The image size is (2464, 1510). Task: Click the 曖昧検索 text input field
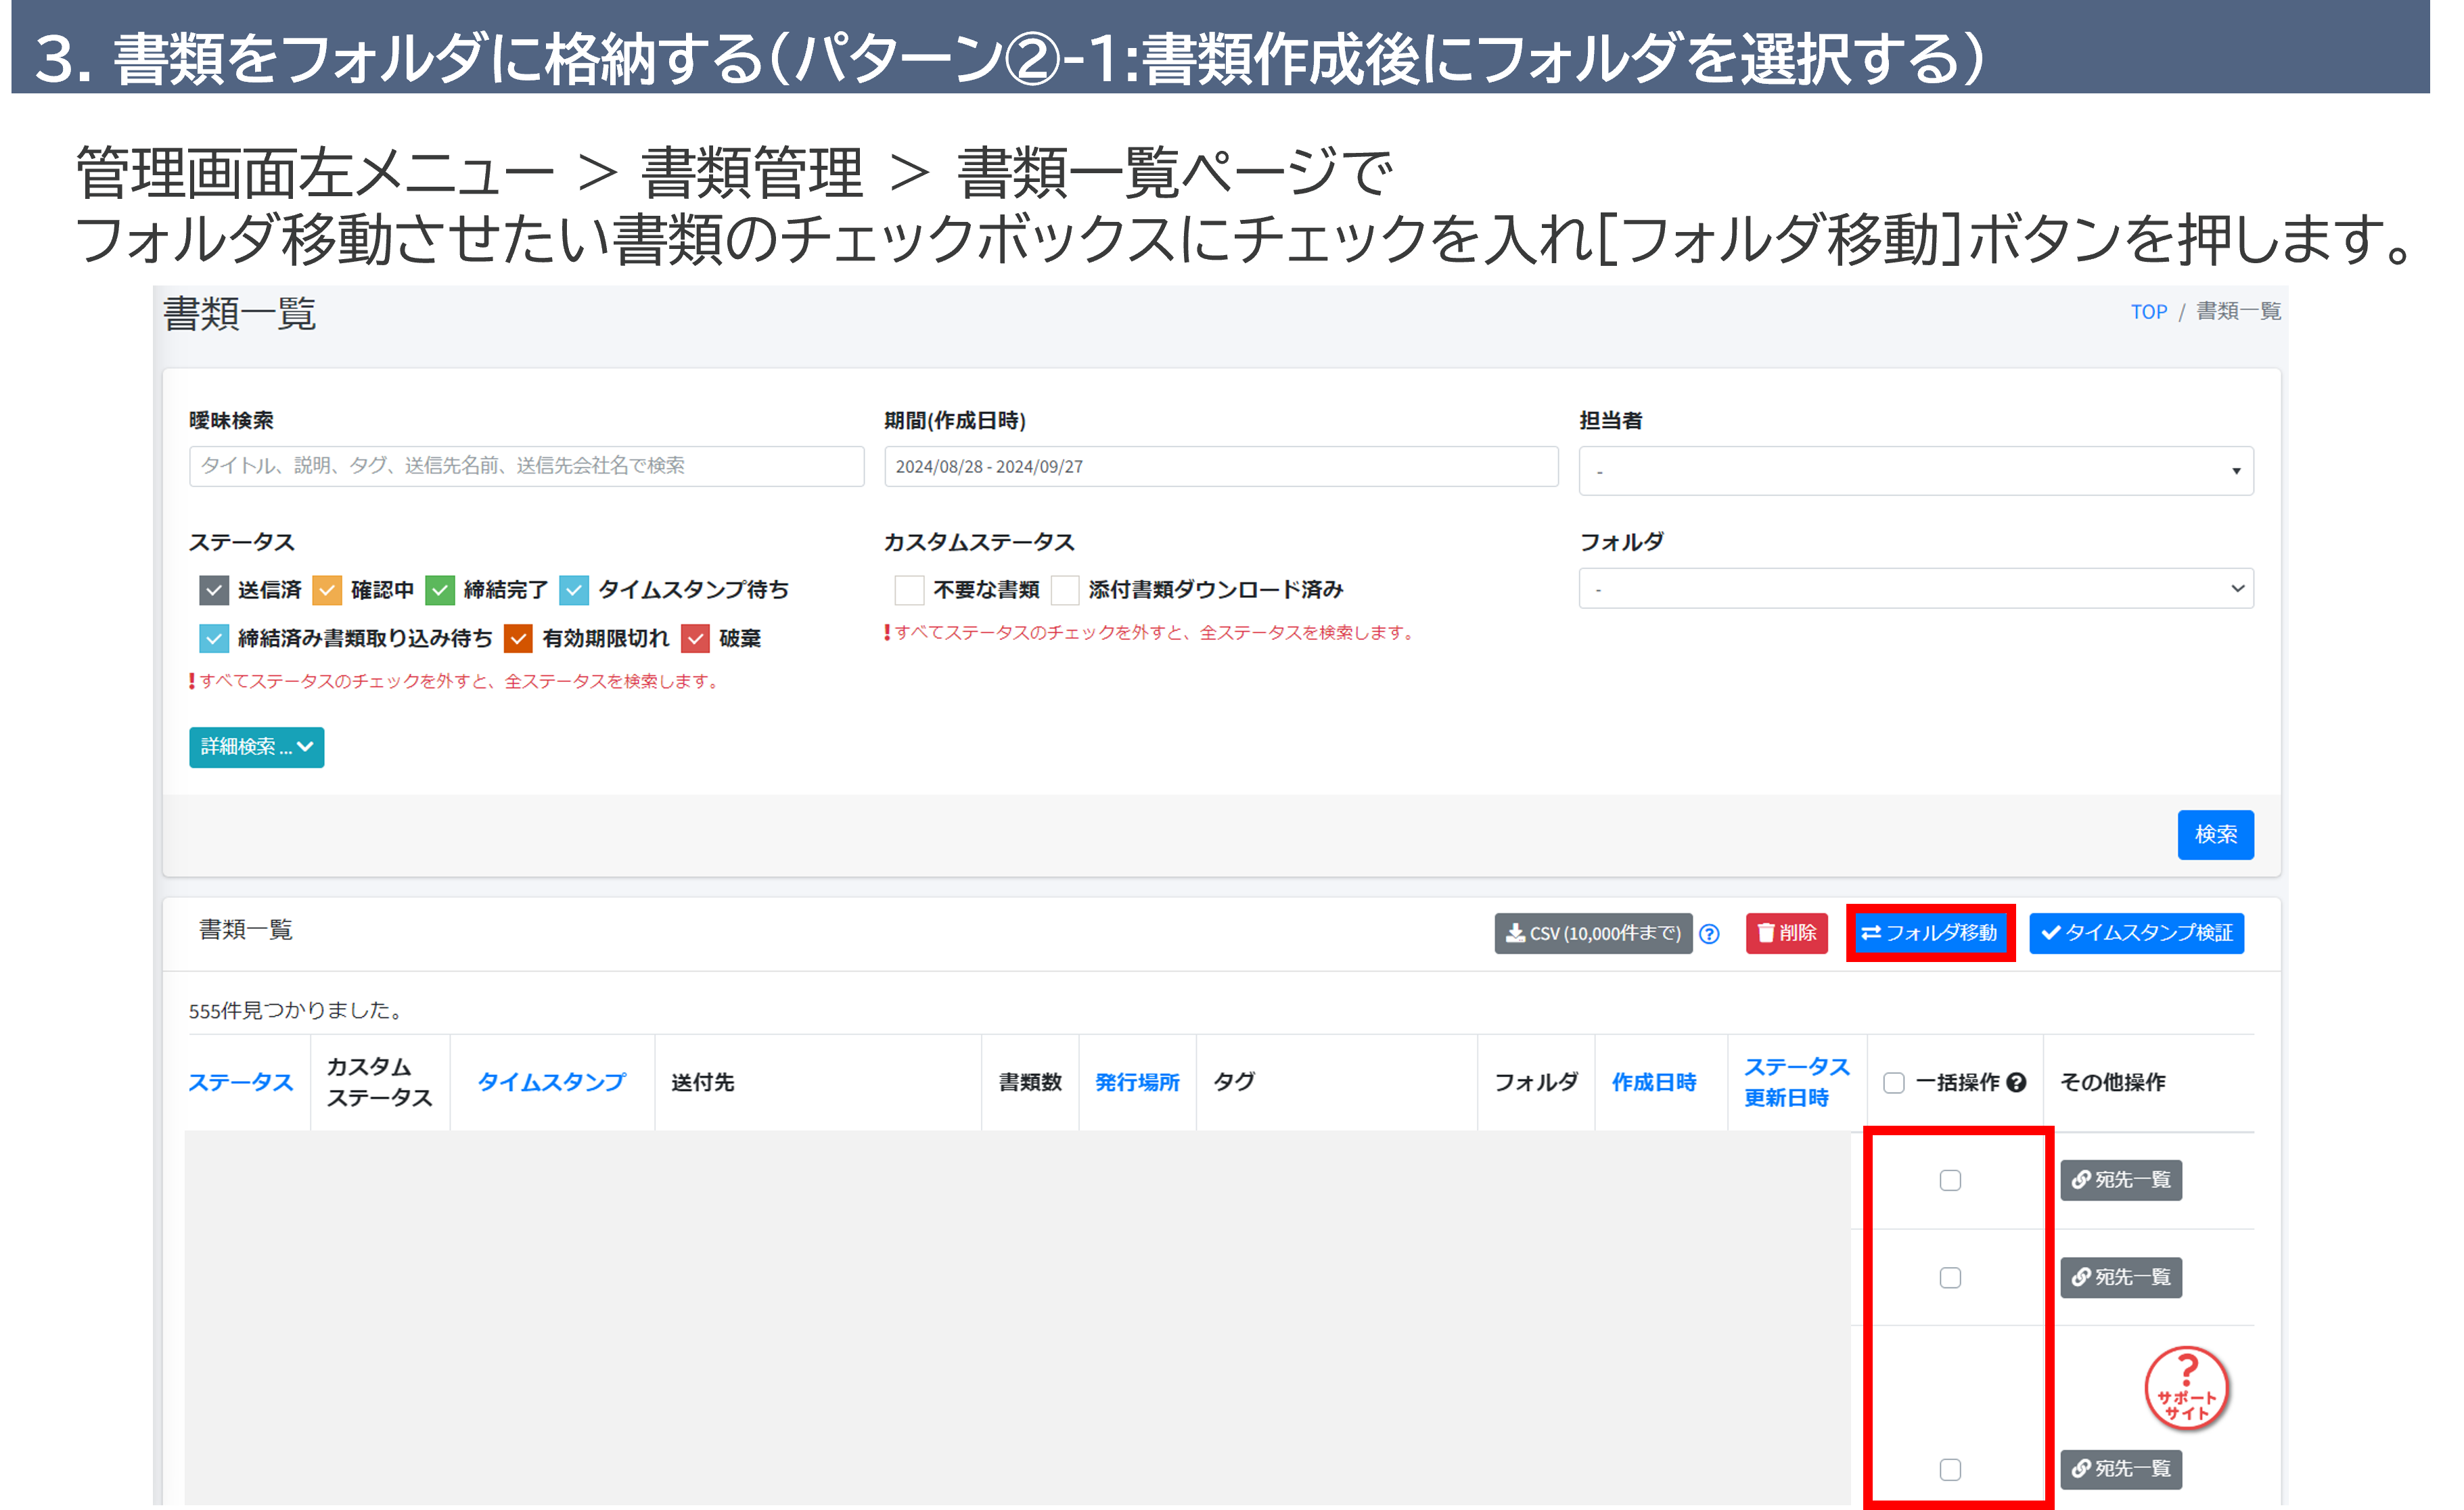(526, 466)
